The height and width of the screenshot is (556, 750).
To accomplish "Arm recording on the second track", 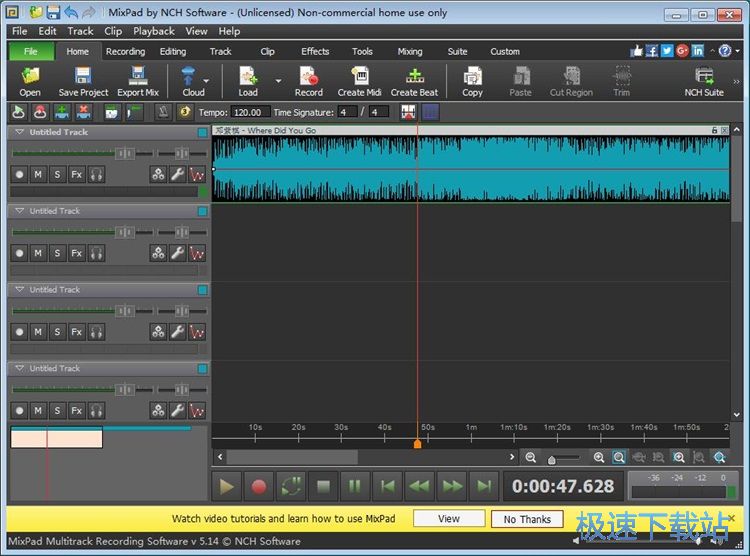I will (19, 253).
